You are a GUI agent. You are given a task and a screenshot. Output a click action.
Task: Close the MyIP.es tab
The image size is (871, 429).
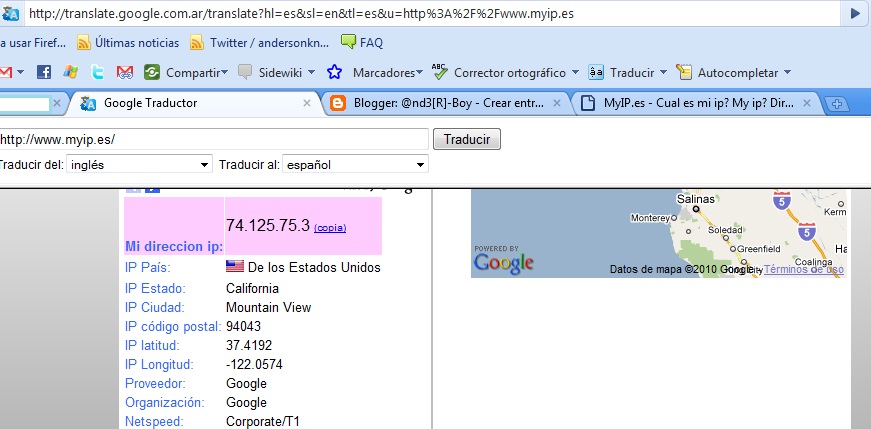[x=807, y=103]
